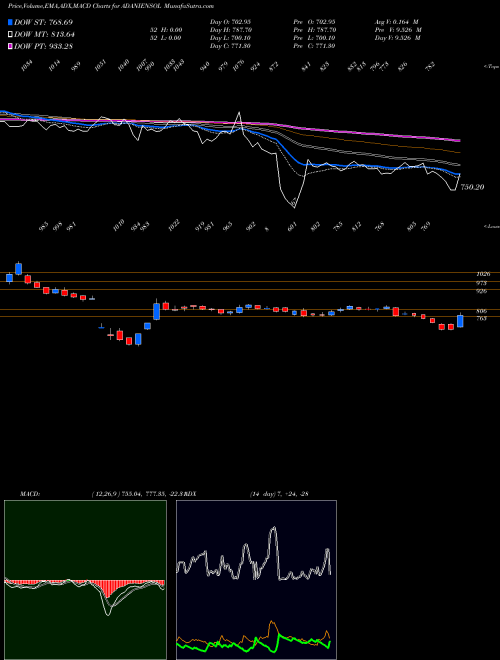Click the first tall blue candlestick at the chart start

pos(18,268)
